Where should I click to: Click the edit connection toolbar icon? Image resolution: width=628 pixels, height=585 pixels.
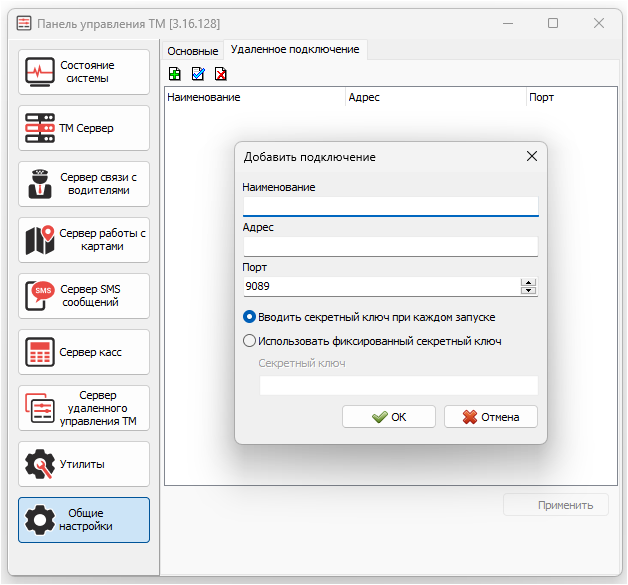click(198, 74)
